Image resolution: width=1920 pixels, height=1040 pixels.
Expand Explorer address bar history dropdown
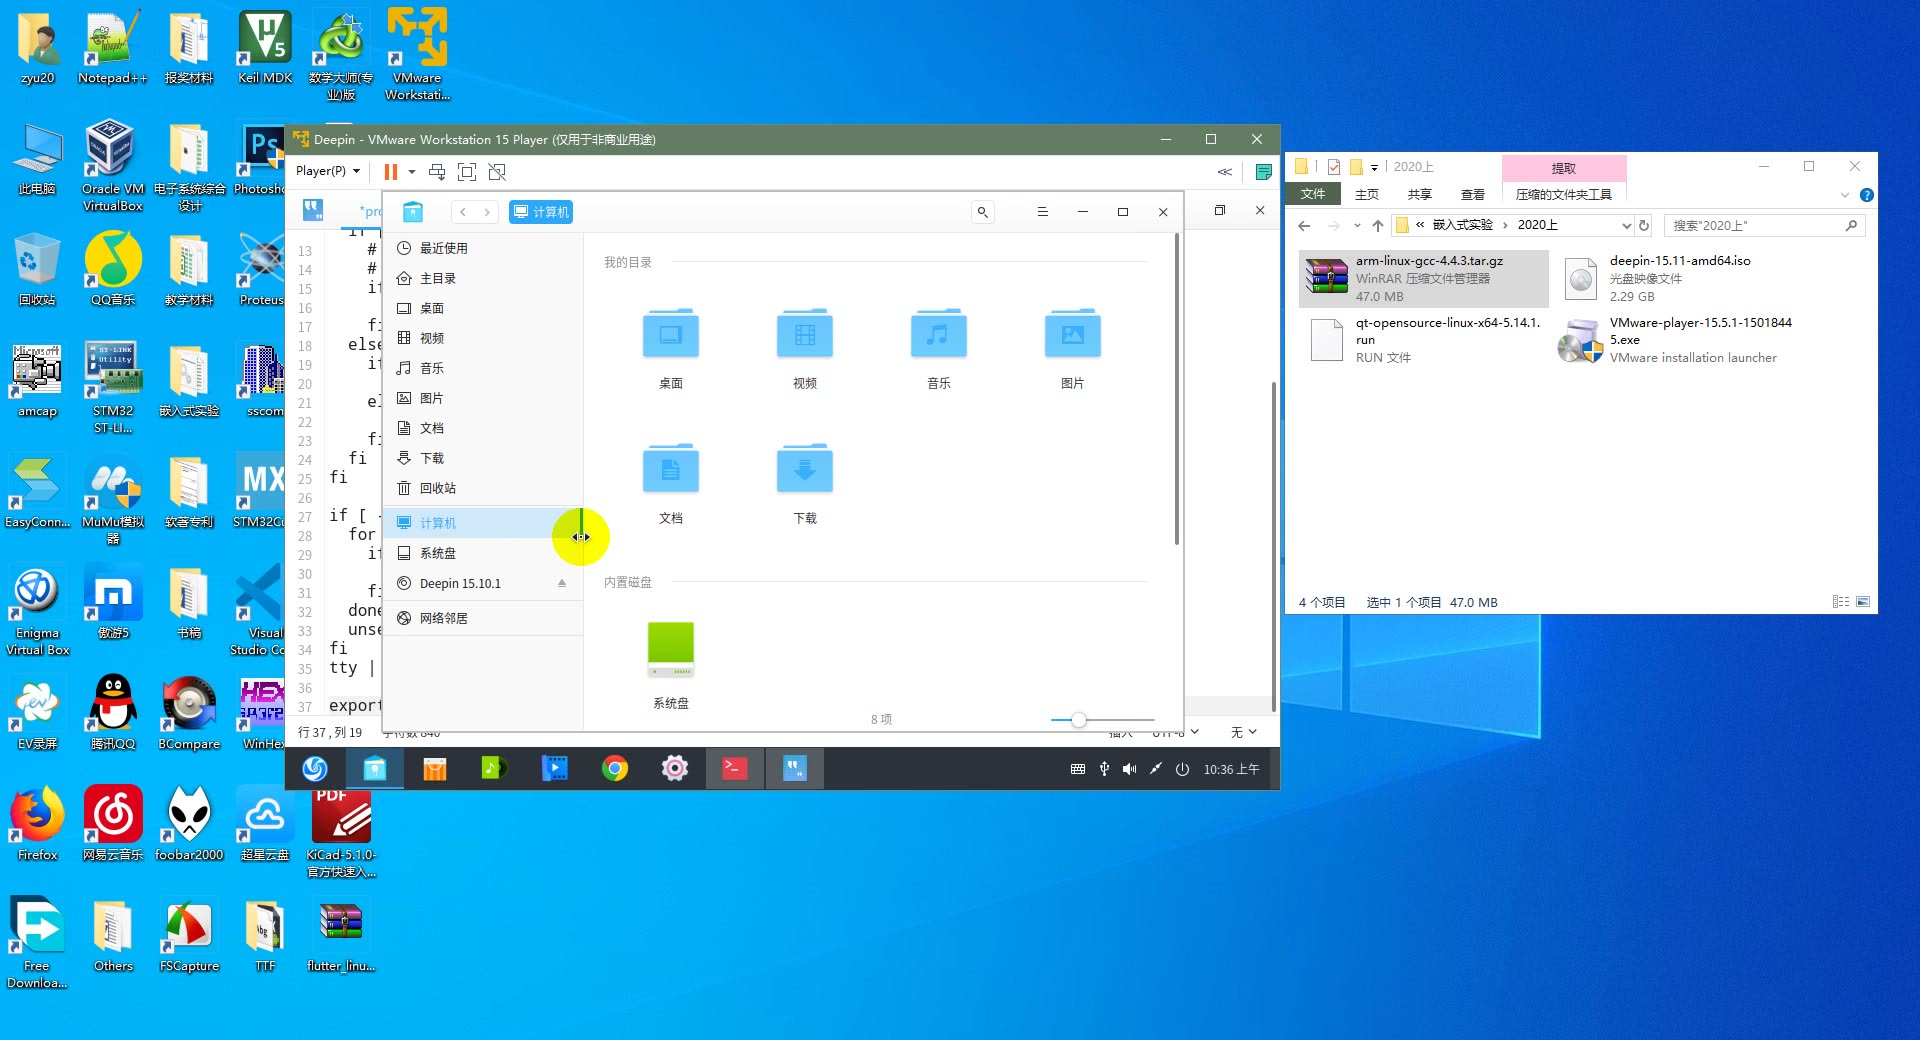1626,225
